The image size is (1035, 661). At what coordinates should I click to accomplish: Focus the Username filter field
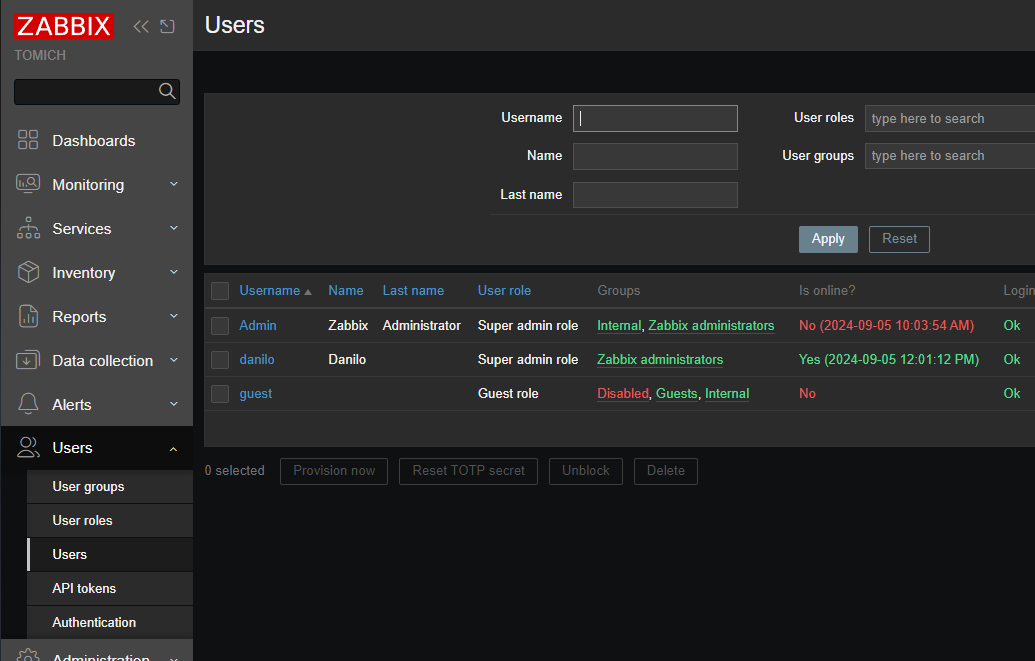[655, 118]
